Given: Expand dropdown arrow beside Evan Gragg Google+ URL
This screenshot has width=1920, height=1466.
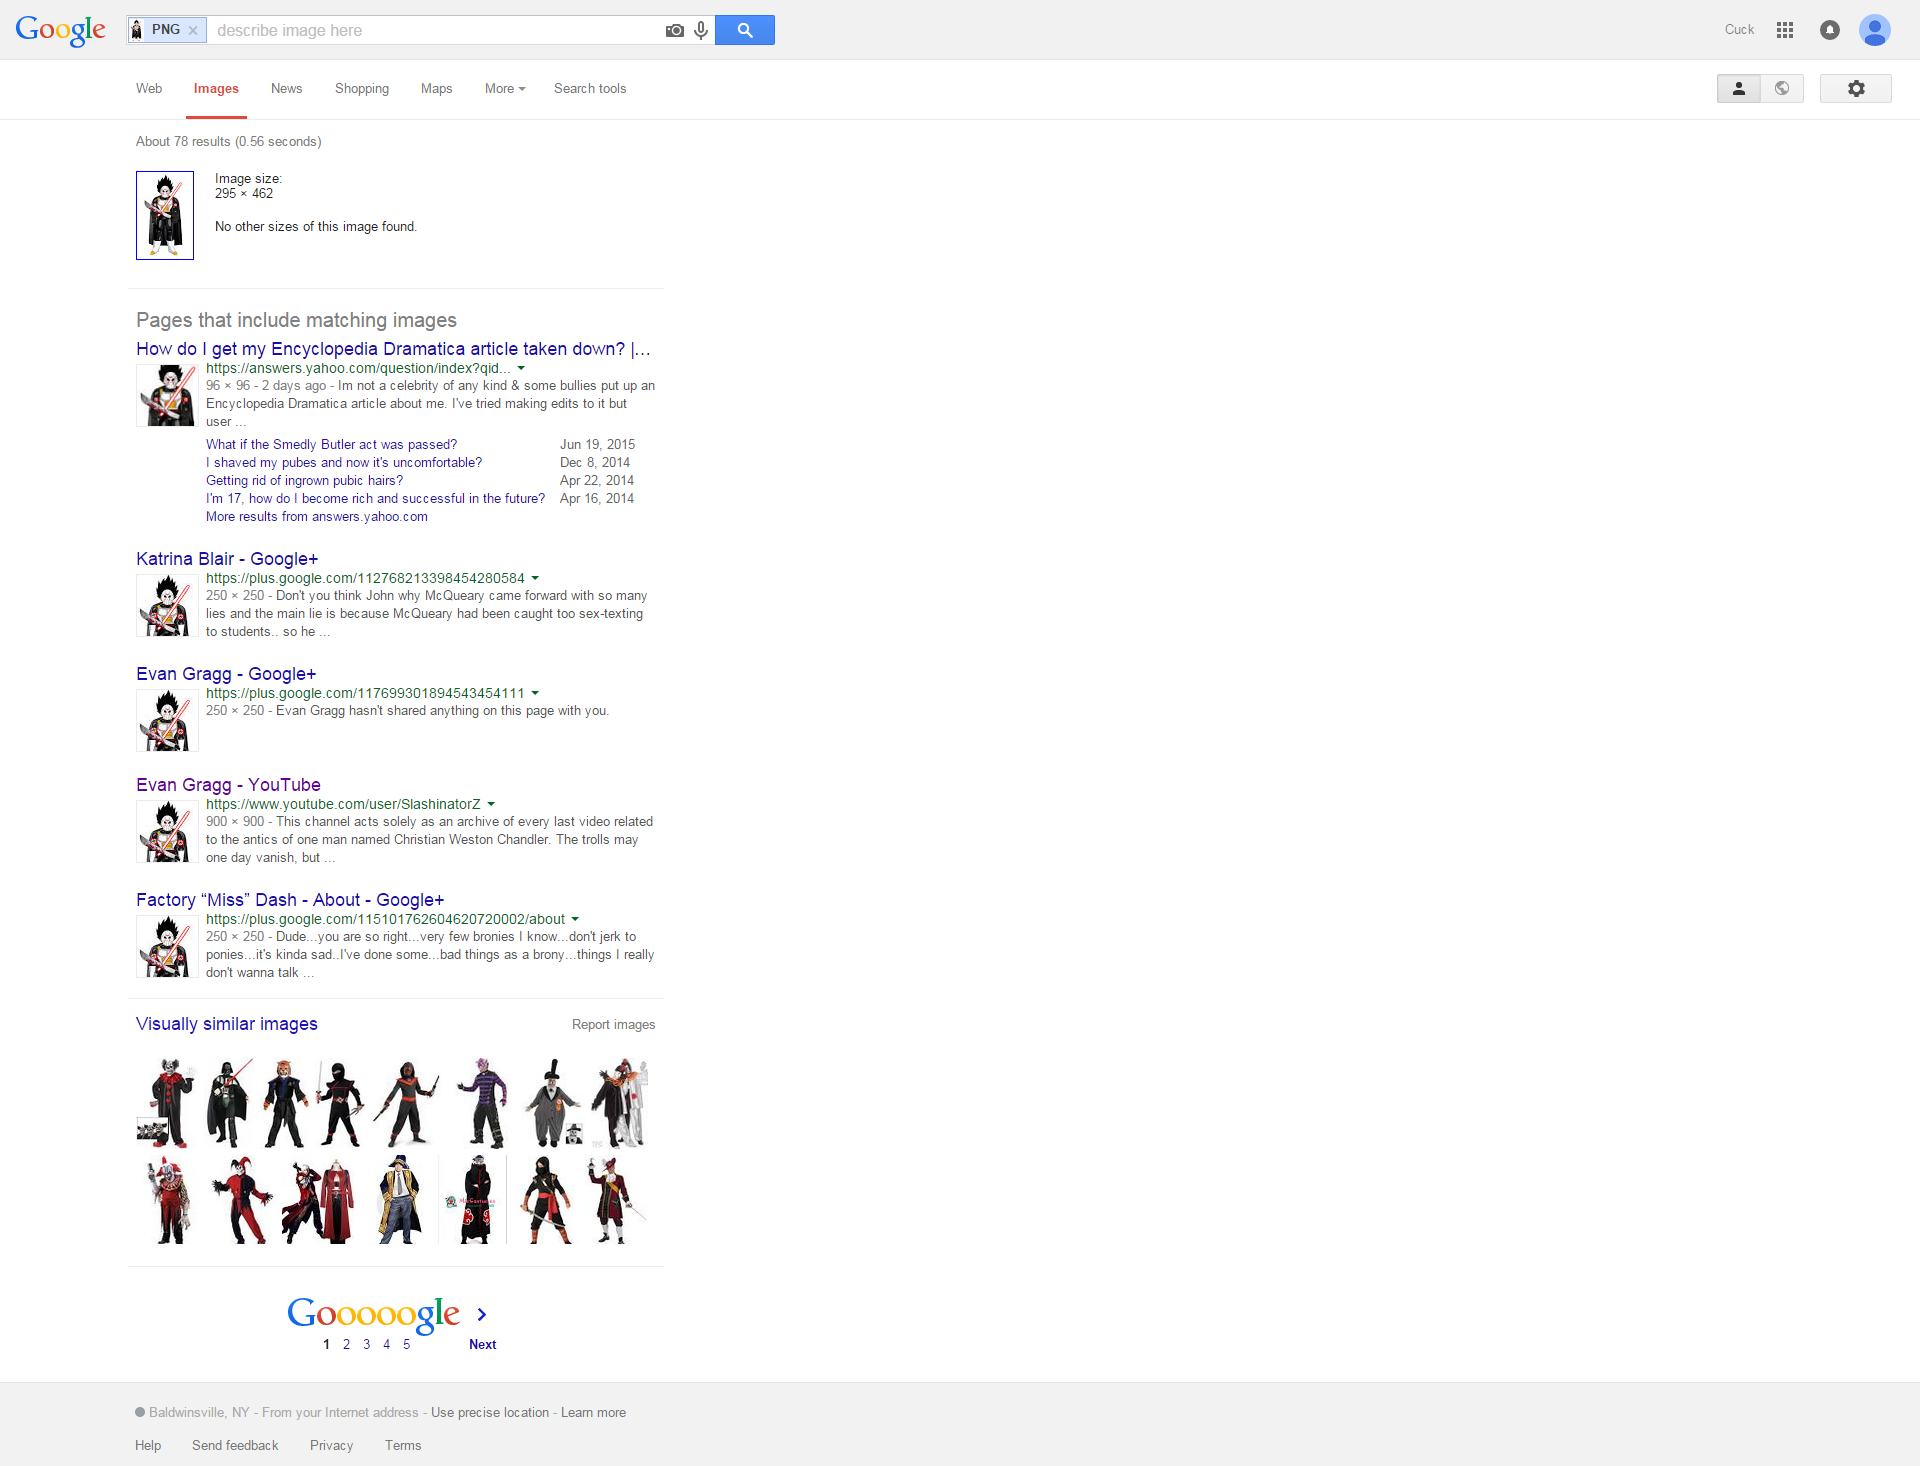Looking at the screenshot, I should 535,694.
